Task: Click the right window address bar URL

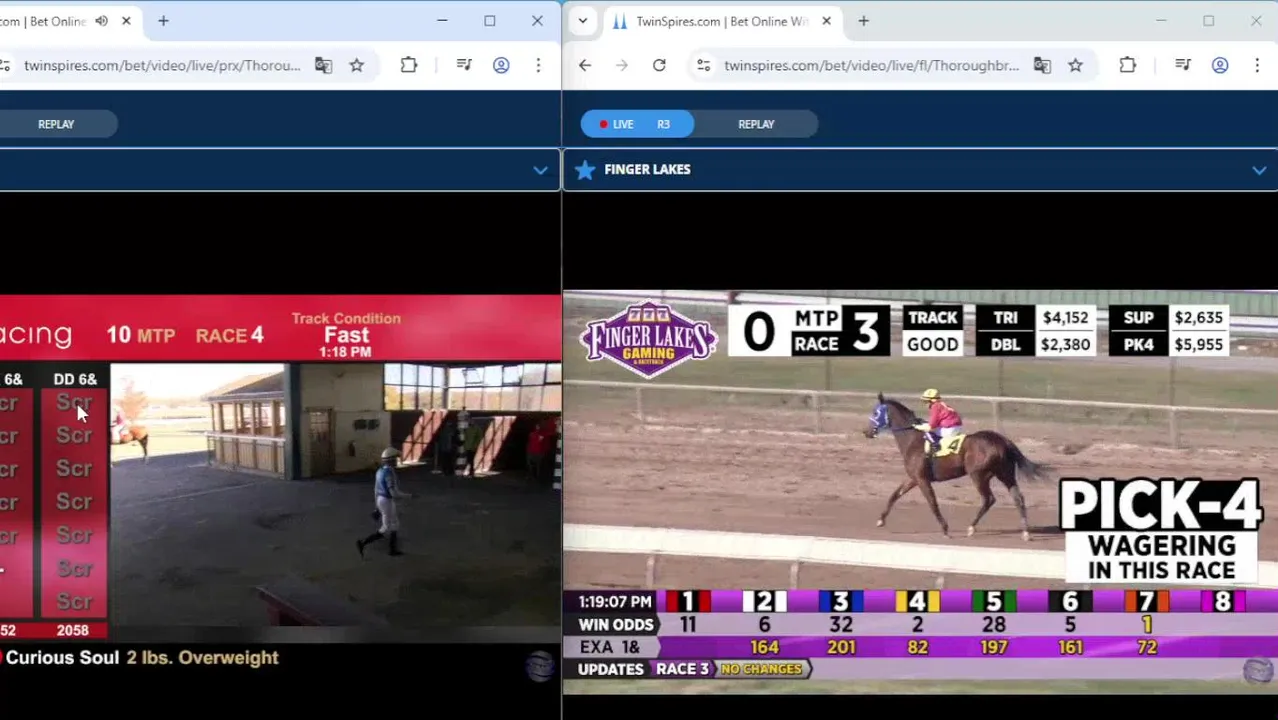Action: point(871,65)
